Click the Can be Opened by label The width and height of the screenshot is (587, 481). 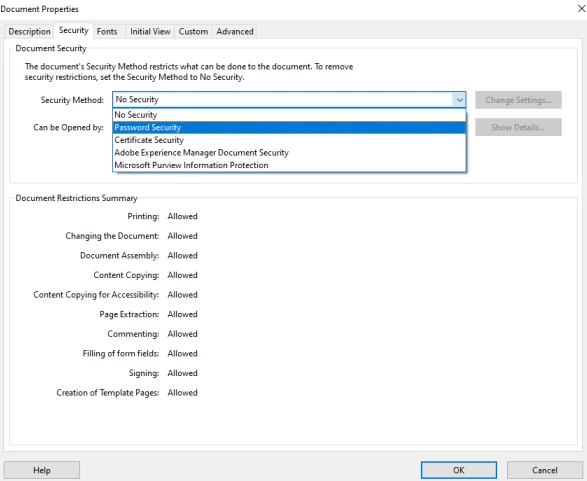tap(68, 128)
